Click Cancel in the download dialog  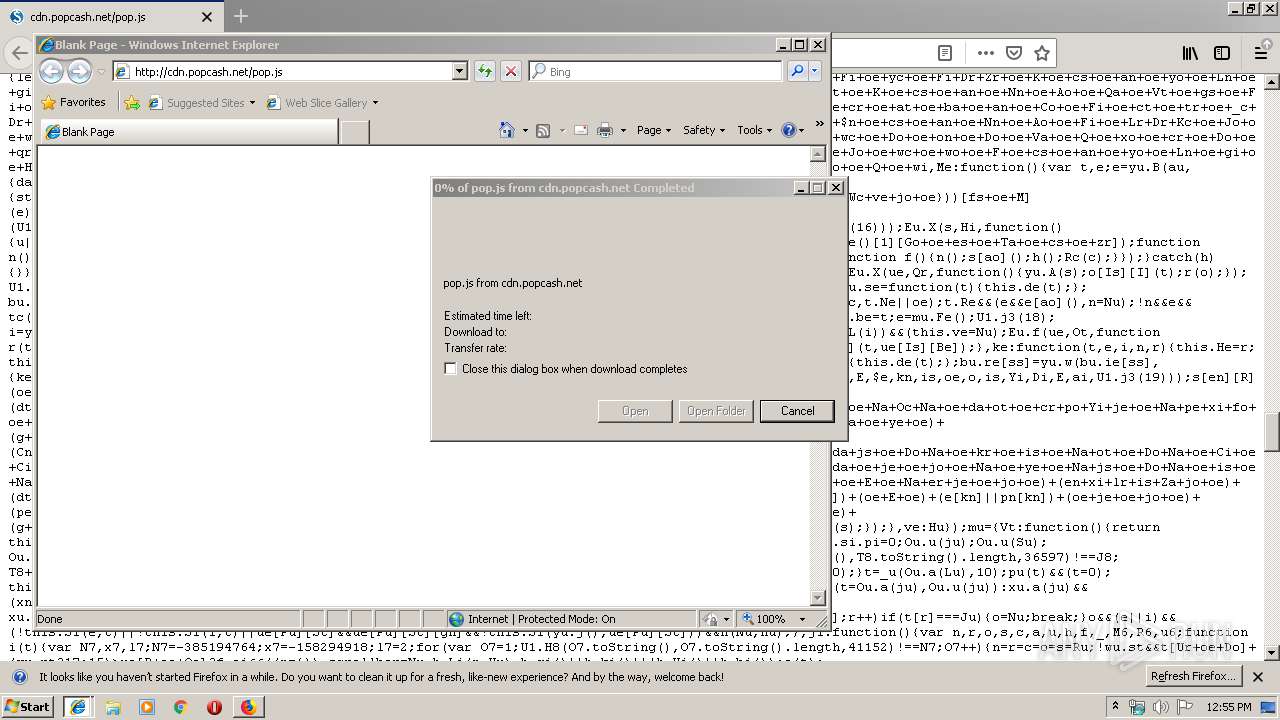(x=797, y=411)
